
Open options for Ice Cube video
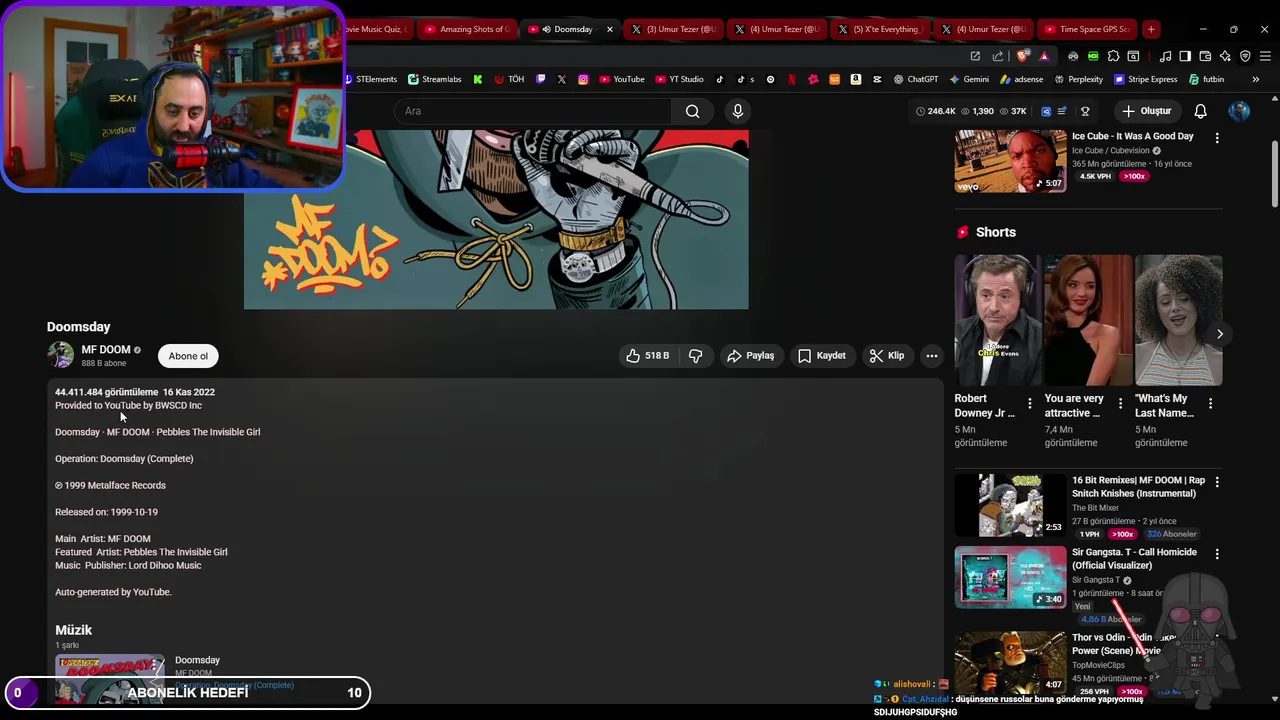pyautogui.click(x=1217, y=137)
